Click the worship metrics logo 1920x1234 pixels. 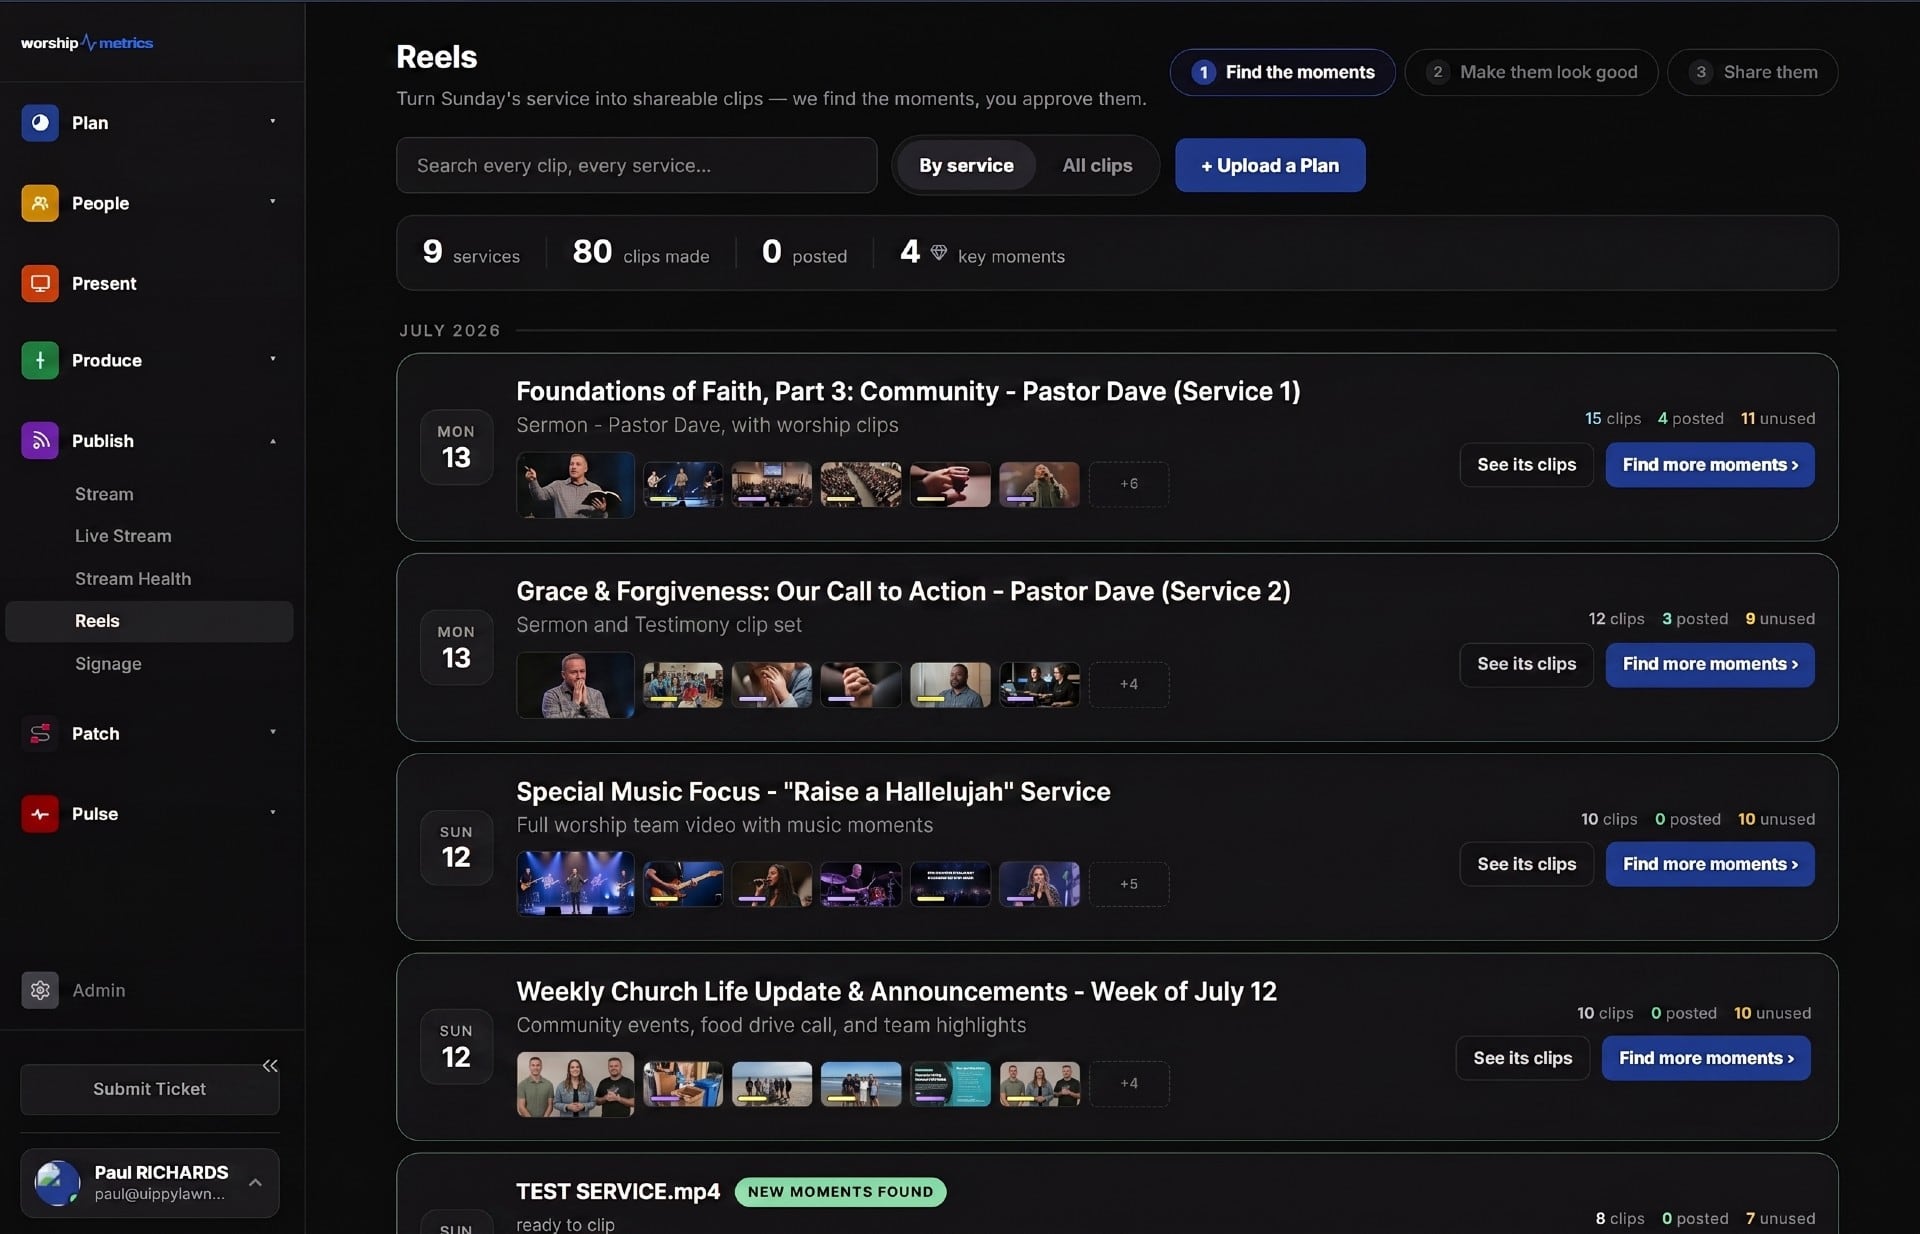[87, 43]
